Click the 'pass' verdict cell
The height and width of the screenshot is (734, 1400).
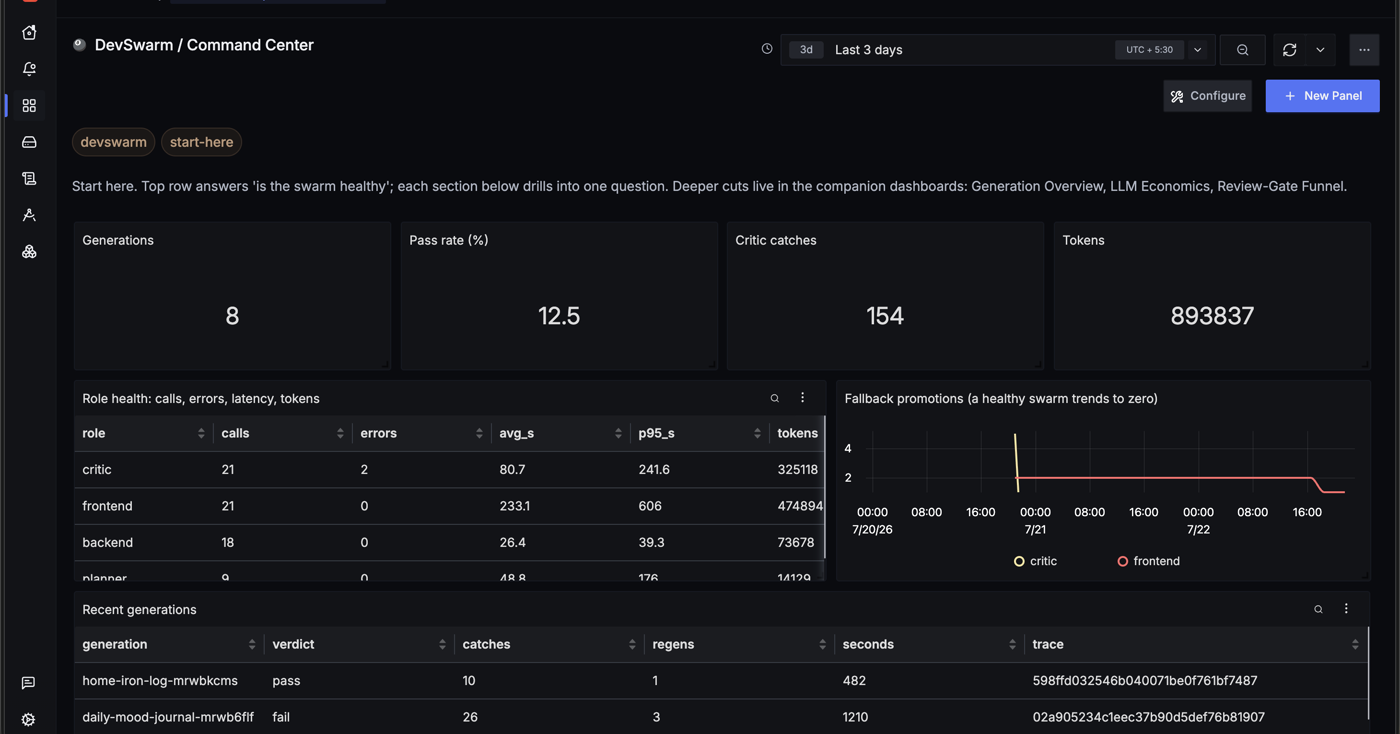click(286, 681)
